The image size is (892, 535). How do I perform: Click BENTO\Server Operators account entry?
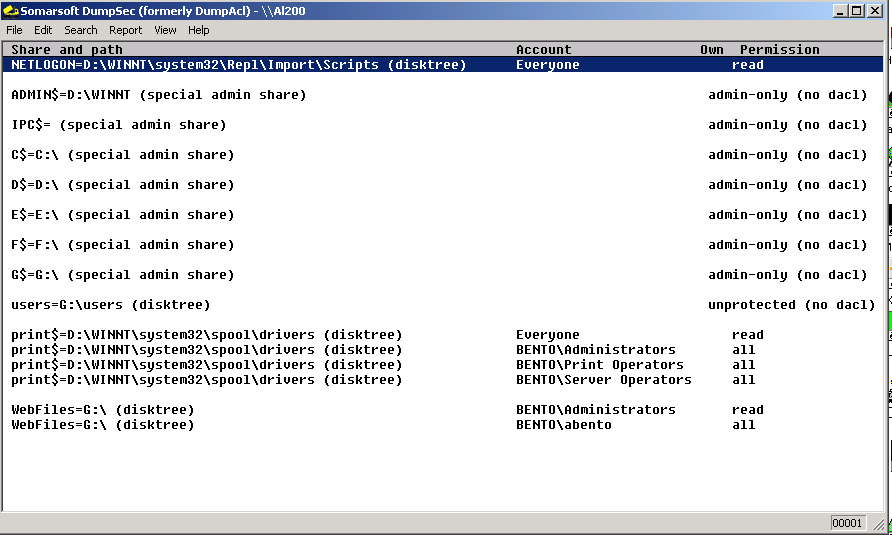pyautogui.click(x=604, y=380)
